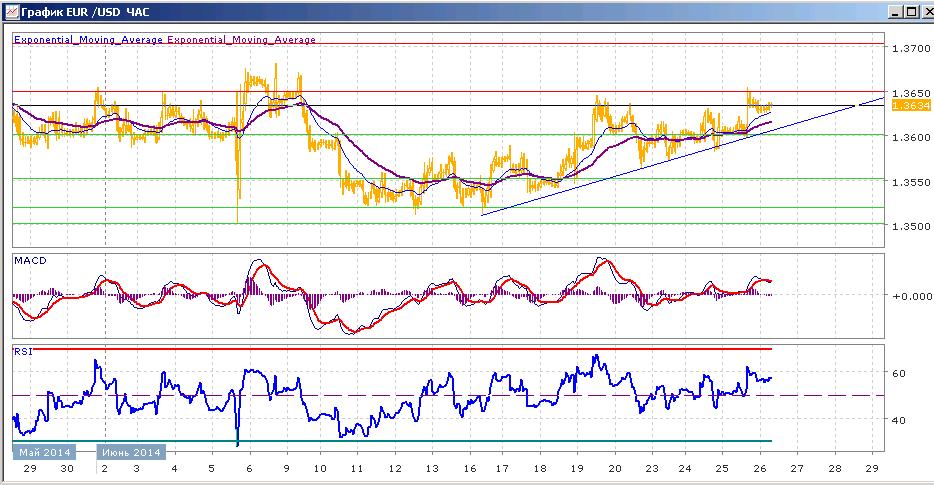934x485 pixels.
Task: Click the RSI axis value 60
Action: 899,374
